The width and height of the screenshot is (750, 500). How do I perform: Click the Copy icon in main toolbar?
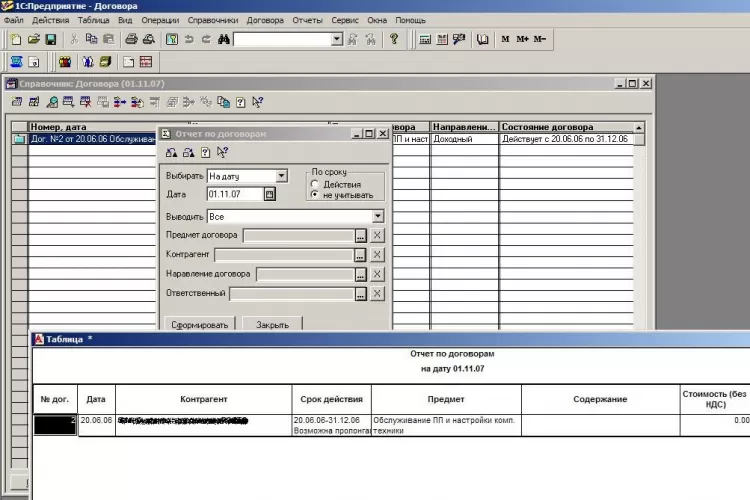pos(91,39)
